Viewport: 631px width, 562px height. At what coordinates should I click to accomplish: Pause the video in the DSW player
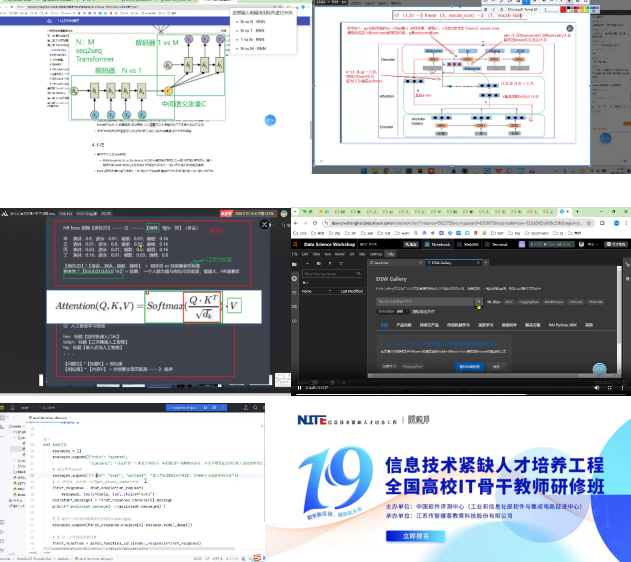299,388
